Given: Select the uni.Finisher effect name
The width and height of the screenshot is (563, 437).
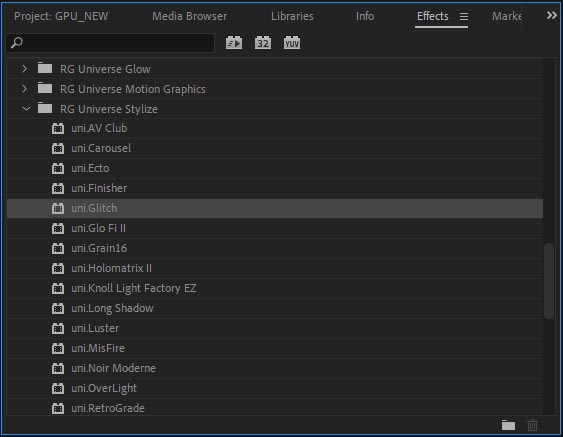Looking at the screenshot, I should click(x=99, y=189).
